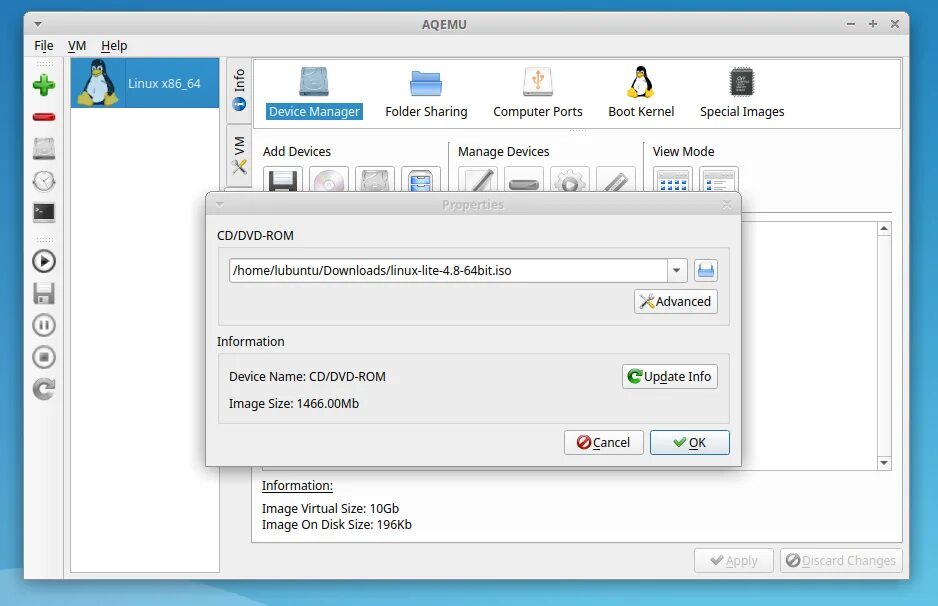The image size is (938, 606).
Task: Select the Linux x86_64 virtual machine
Action: 145,83
